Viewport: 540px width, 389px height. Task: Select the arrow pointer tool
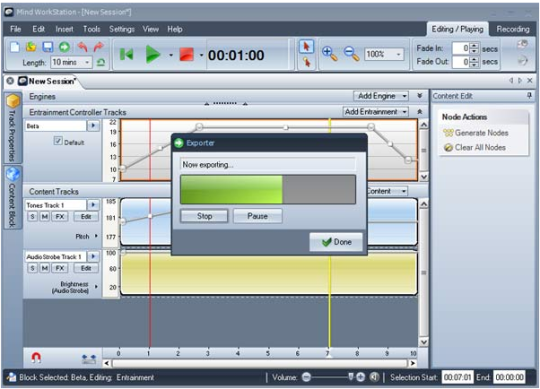coord(306,47)
